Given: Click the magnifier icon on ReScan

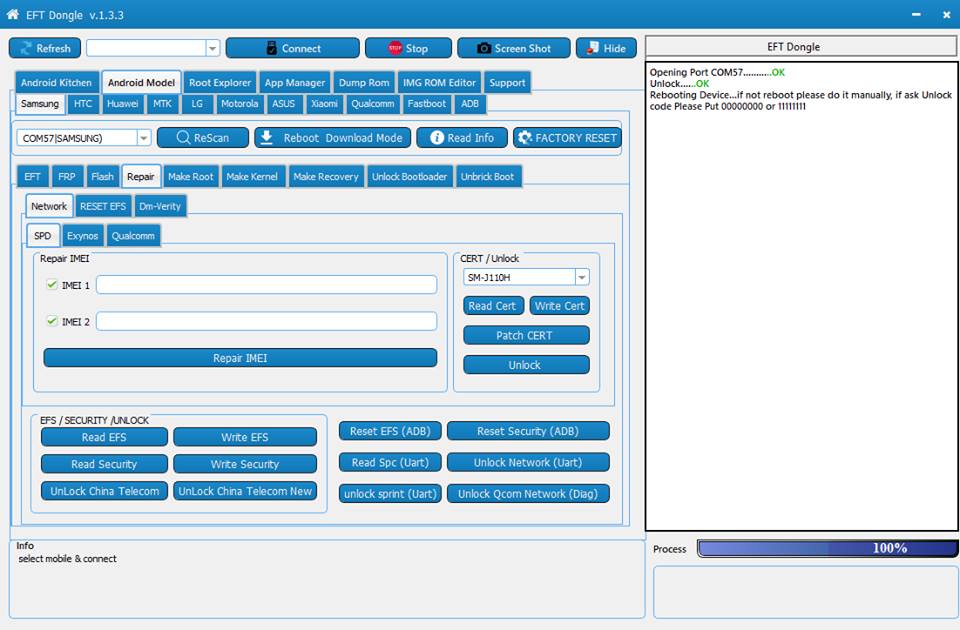Looking at the screenshot, I should pyautogui.click(x=183, y=138).
